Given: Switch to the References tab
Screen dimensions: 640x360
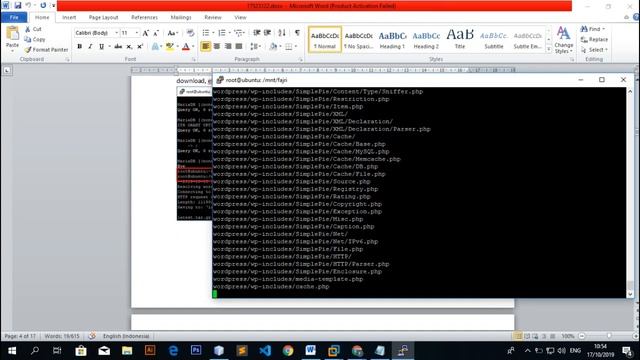Looking at the screenshot, I should (x=144, y=18).
